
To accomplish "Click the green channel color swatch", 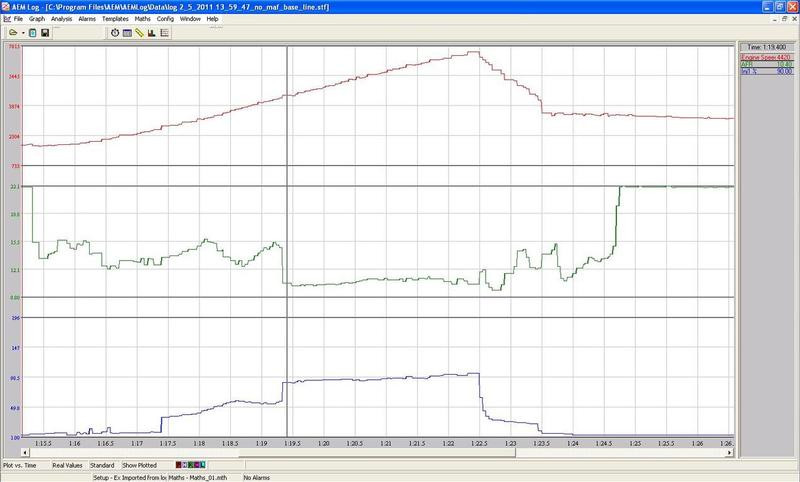I will coord(191,465).
